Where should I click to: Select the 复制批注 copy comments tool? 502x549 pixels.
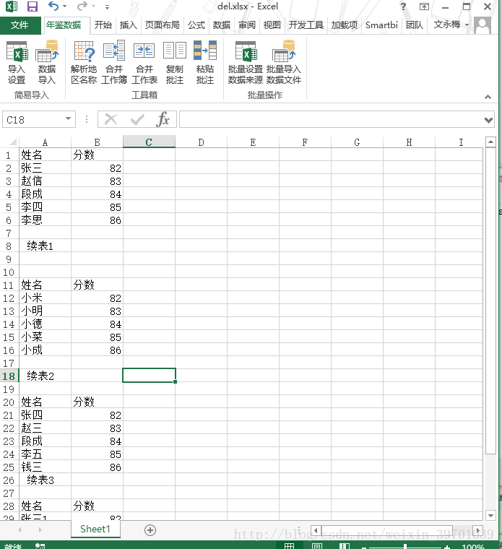pyautogui.click(x=174, y=62)
